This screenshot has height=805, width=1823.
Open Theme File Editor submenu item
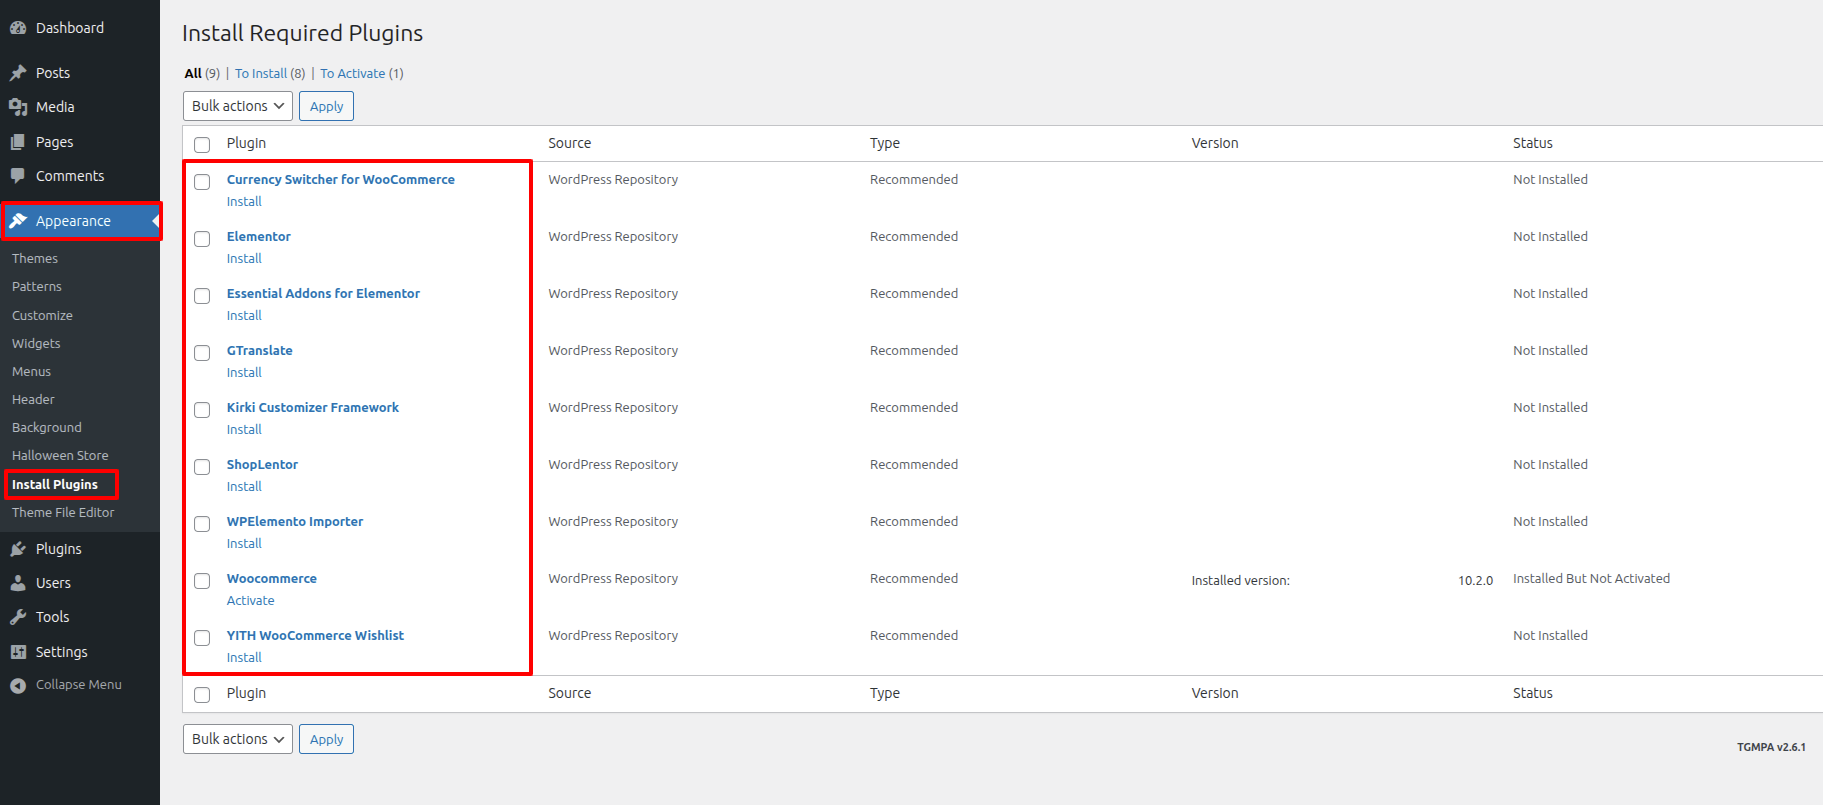coord(63,512)
